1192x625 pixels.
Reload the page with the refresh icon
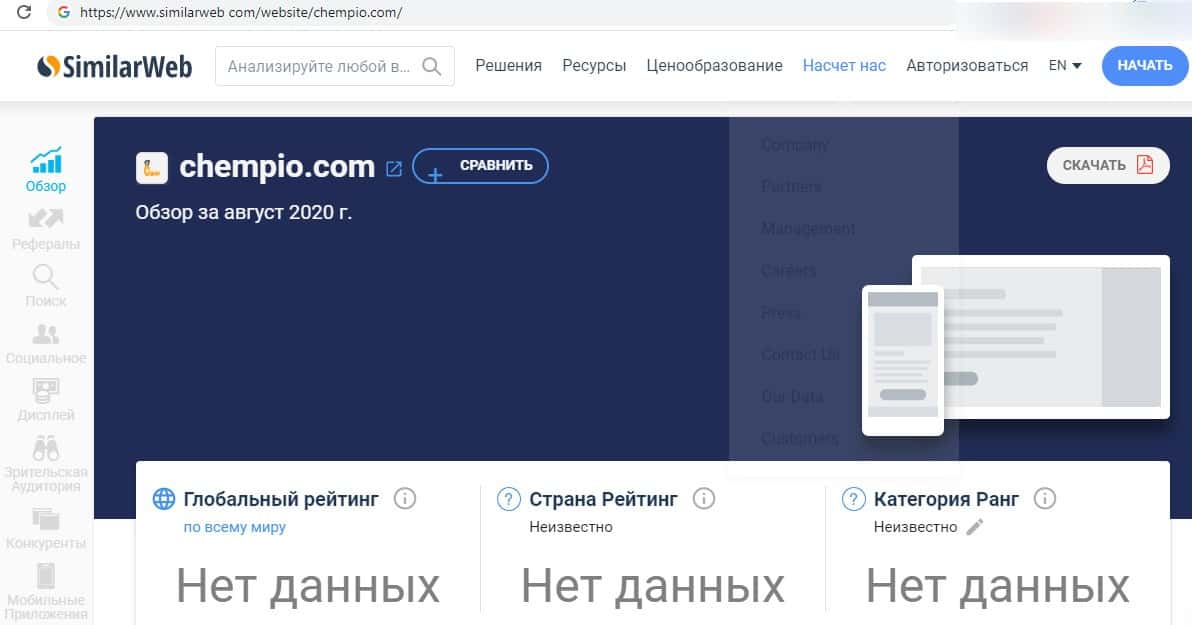pyautogui.click(x=24, y=12)
